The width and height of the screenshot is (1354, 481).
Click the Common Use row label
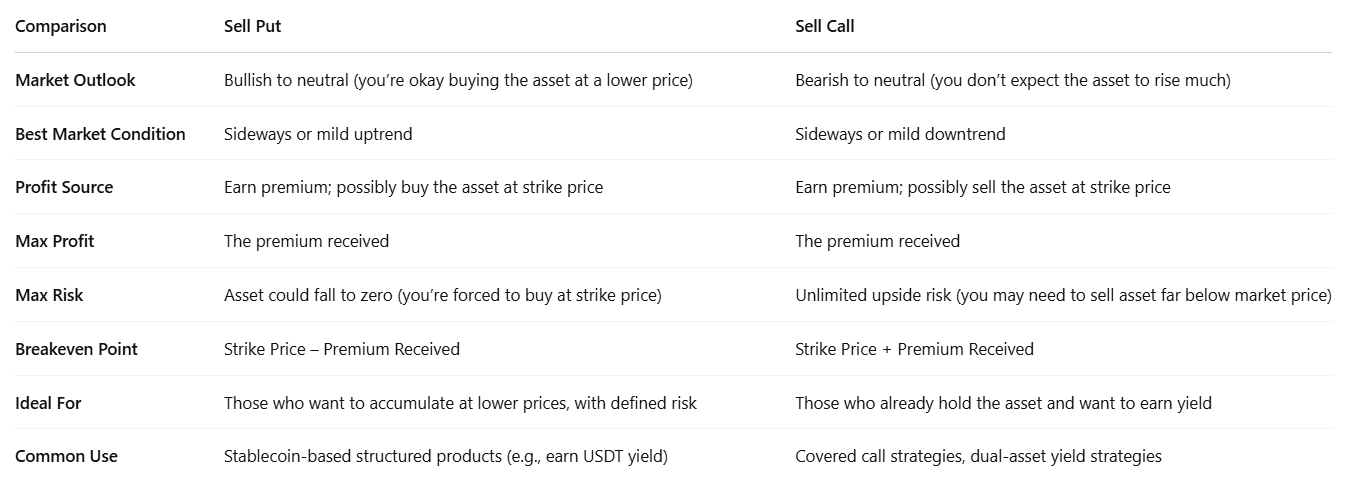66,456
